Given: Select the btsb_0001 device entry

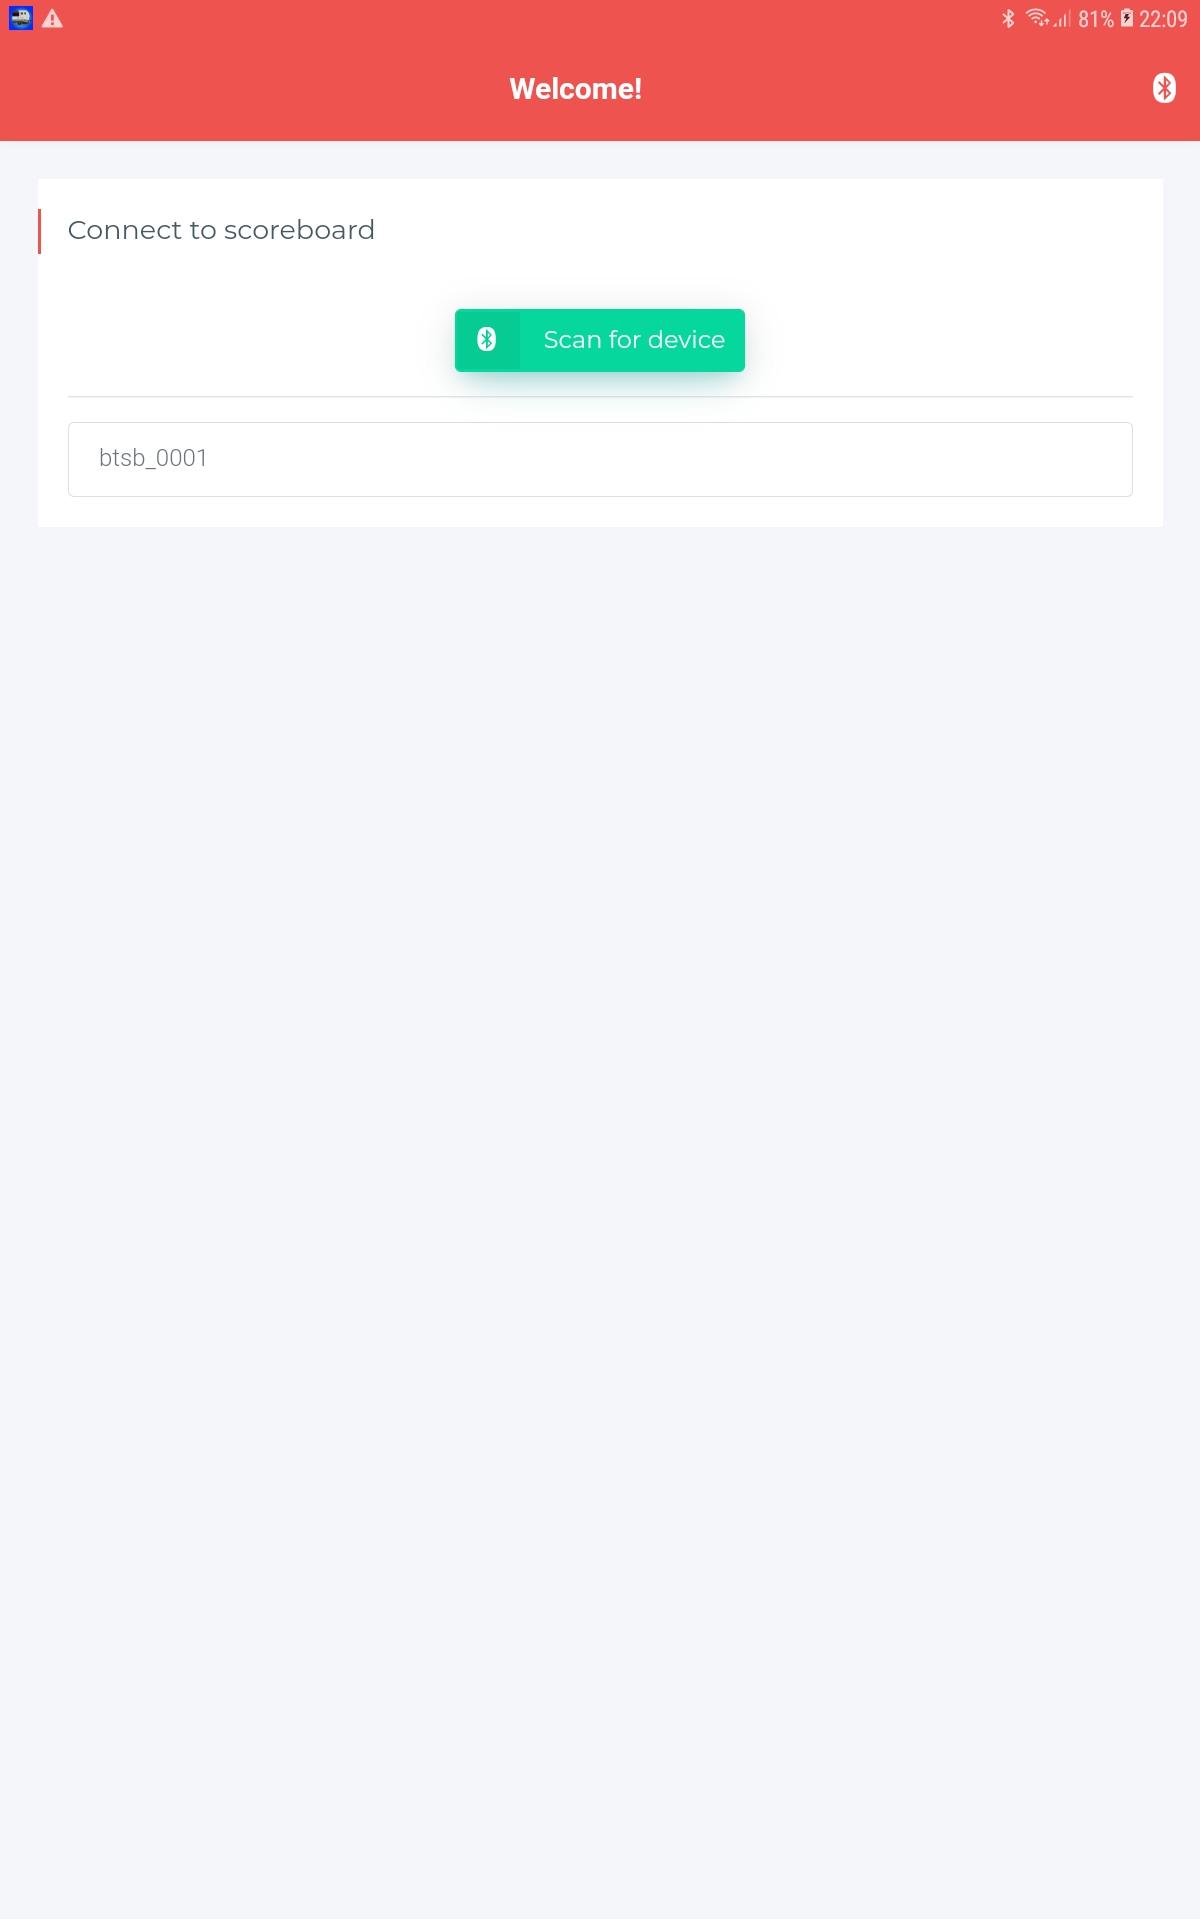Looking at the screenshot, I should tap(600, 459).
